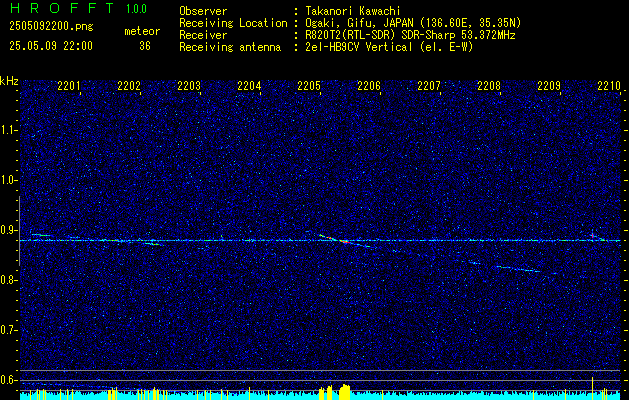Click the 0.9 kHz axis label
This screenshot has height=400, width=629.
[9, 230]
